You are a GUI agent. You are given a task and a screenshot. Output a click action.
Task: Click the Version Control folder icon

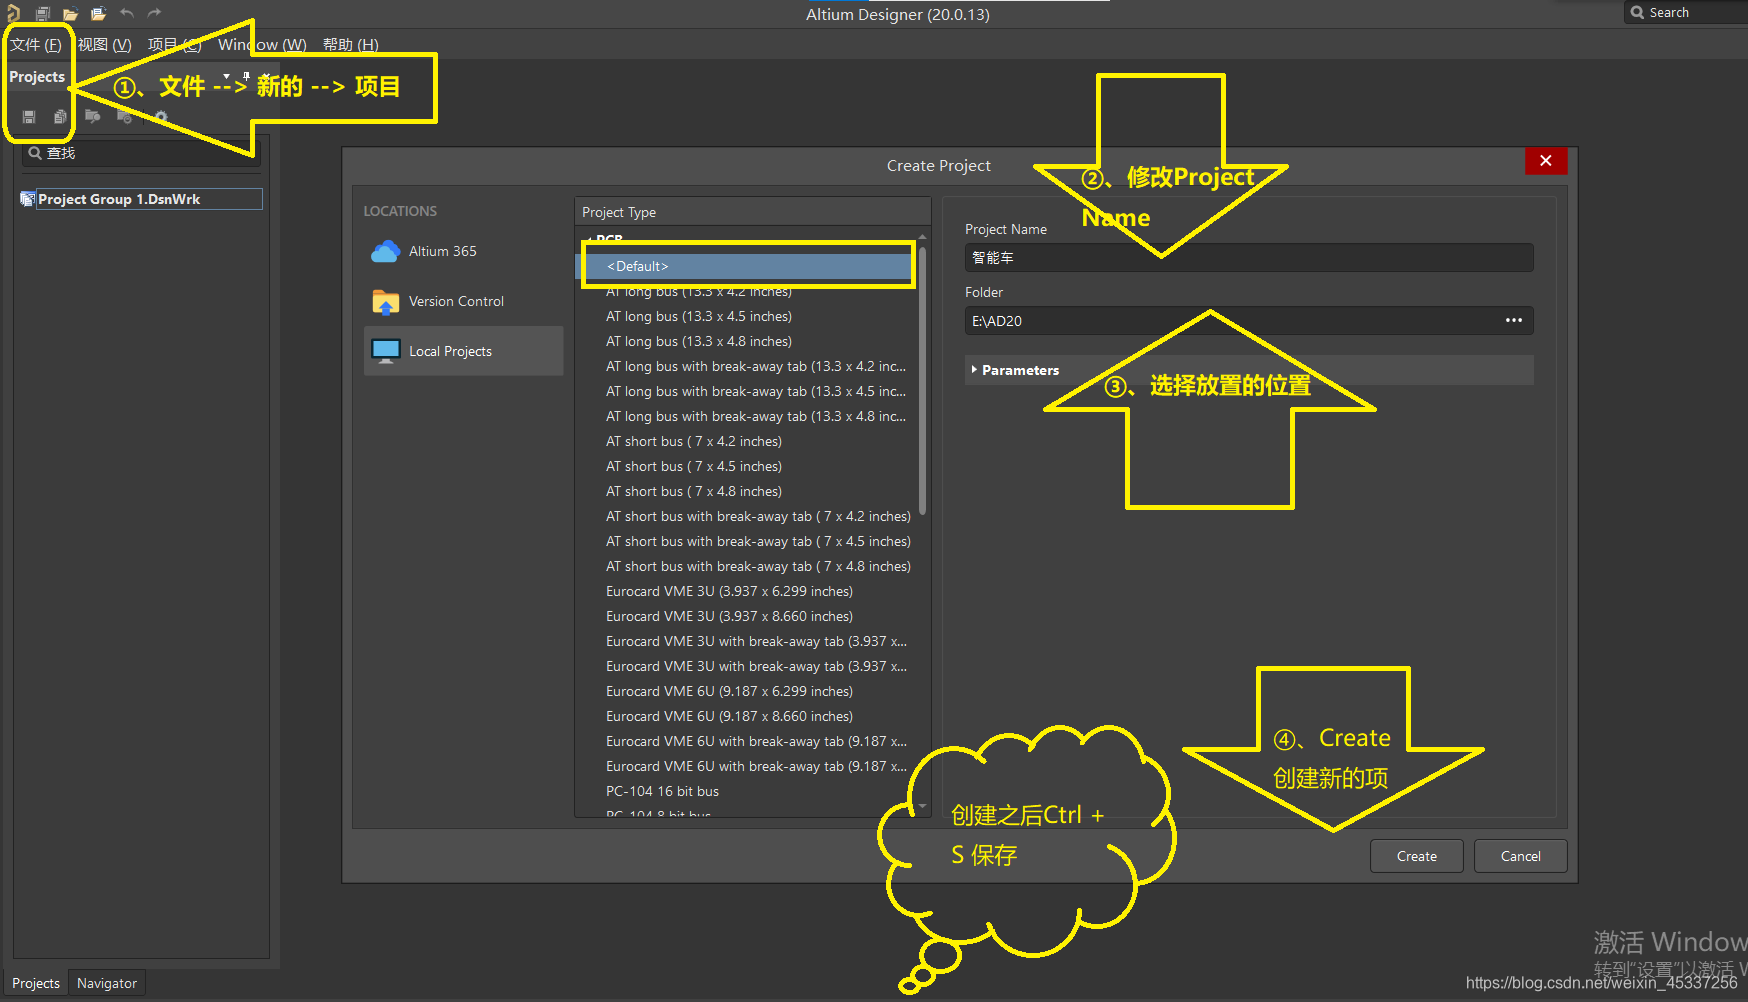[x=385, y=301]
